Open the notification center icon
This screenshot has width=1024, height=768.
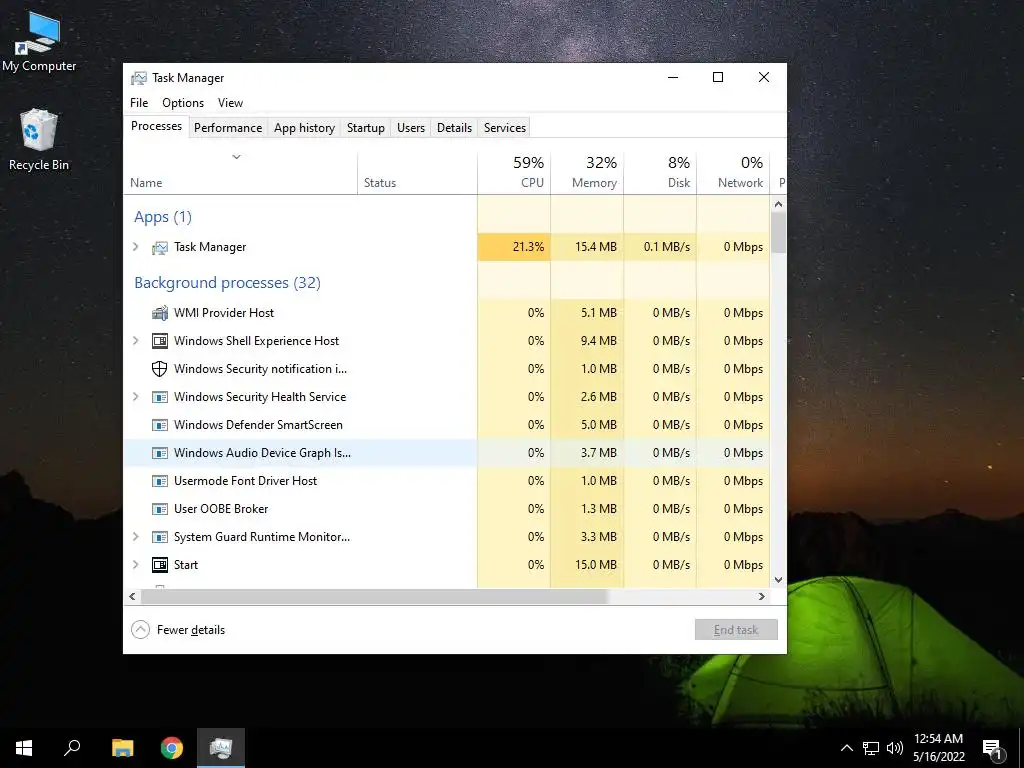point(993,749)
